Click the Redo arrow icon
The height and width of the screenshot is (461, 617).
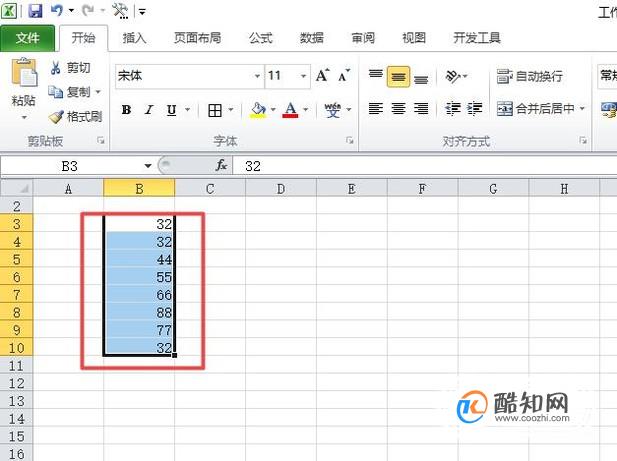click(88, 11)
